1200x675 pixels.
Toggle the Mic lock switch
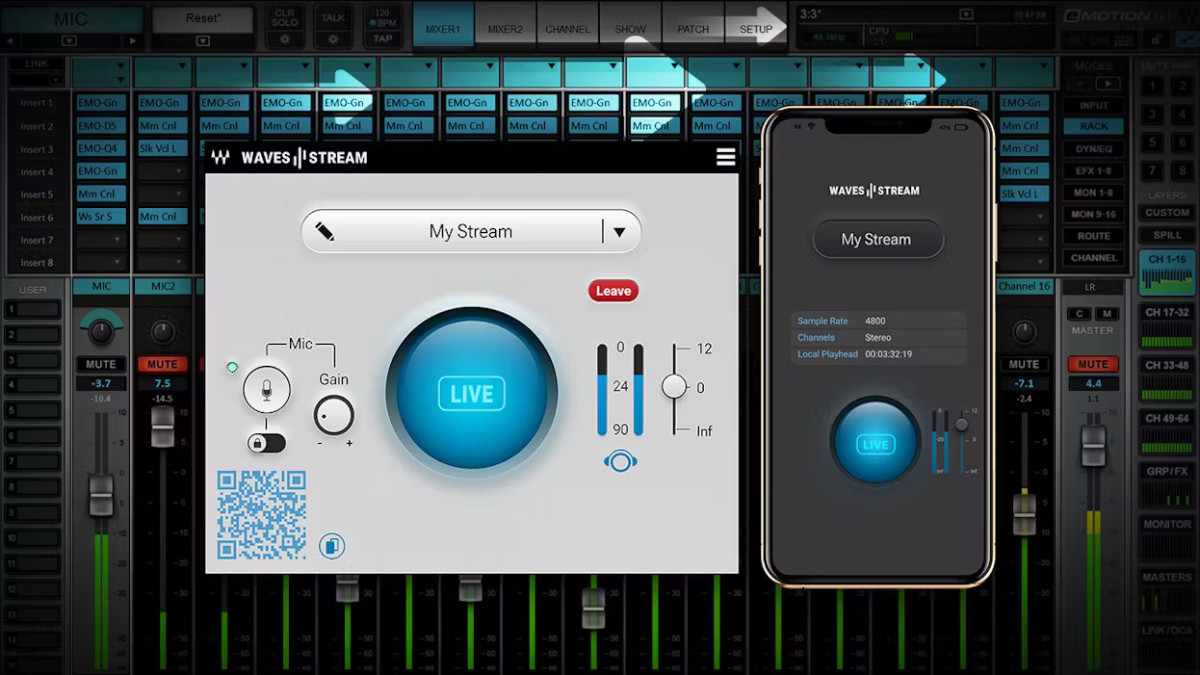tap(267, 443)
